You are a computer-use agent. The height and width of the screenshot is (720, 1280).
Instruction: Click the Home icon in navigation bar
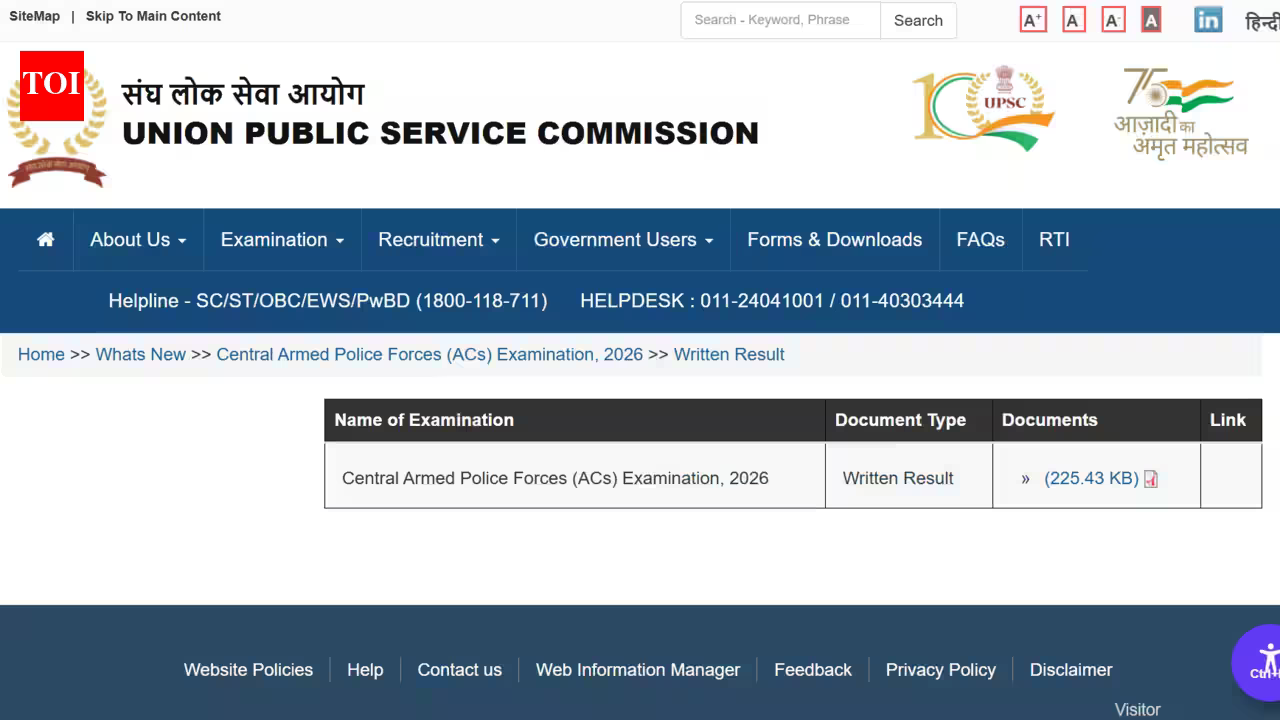[45, 240]
